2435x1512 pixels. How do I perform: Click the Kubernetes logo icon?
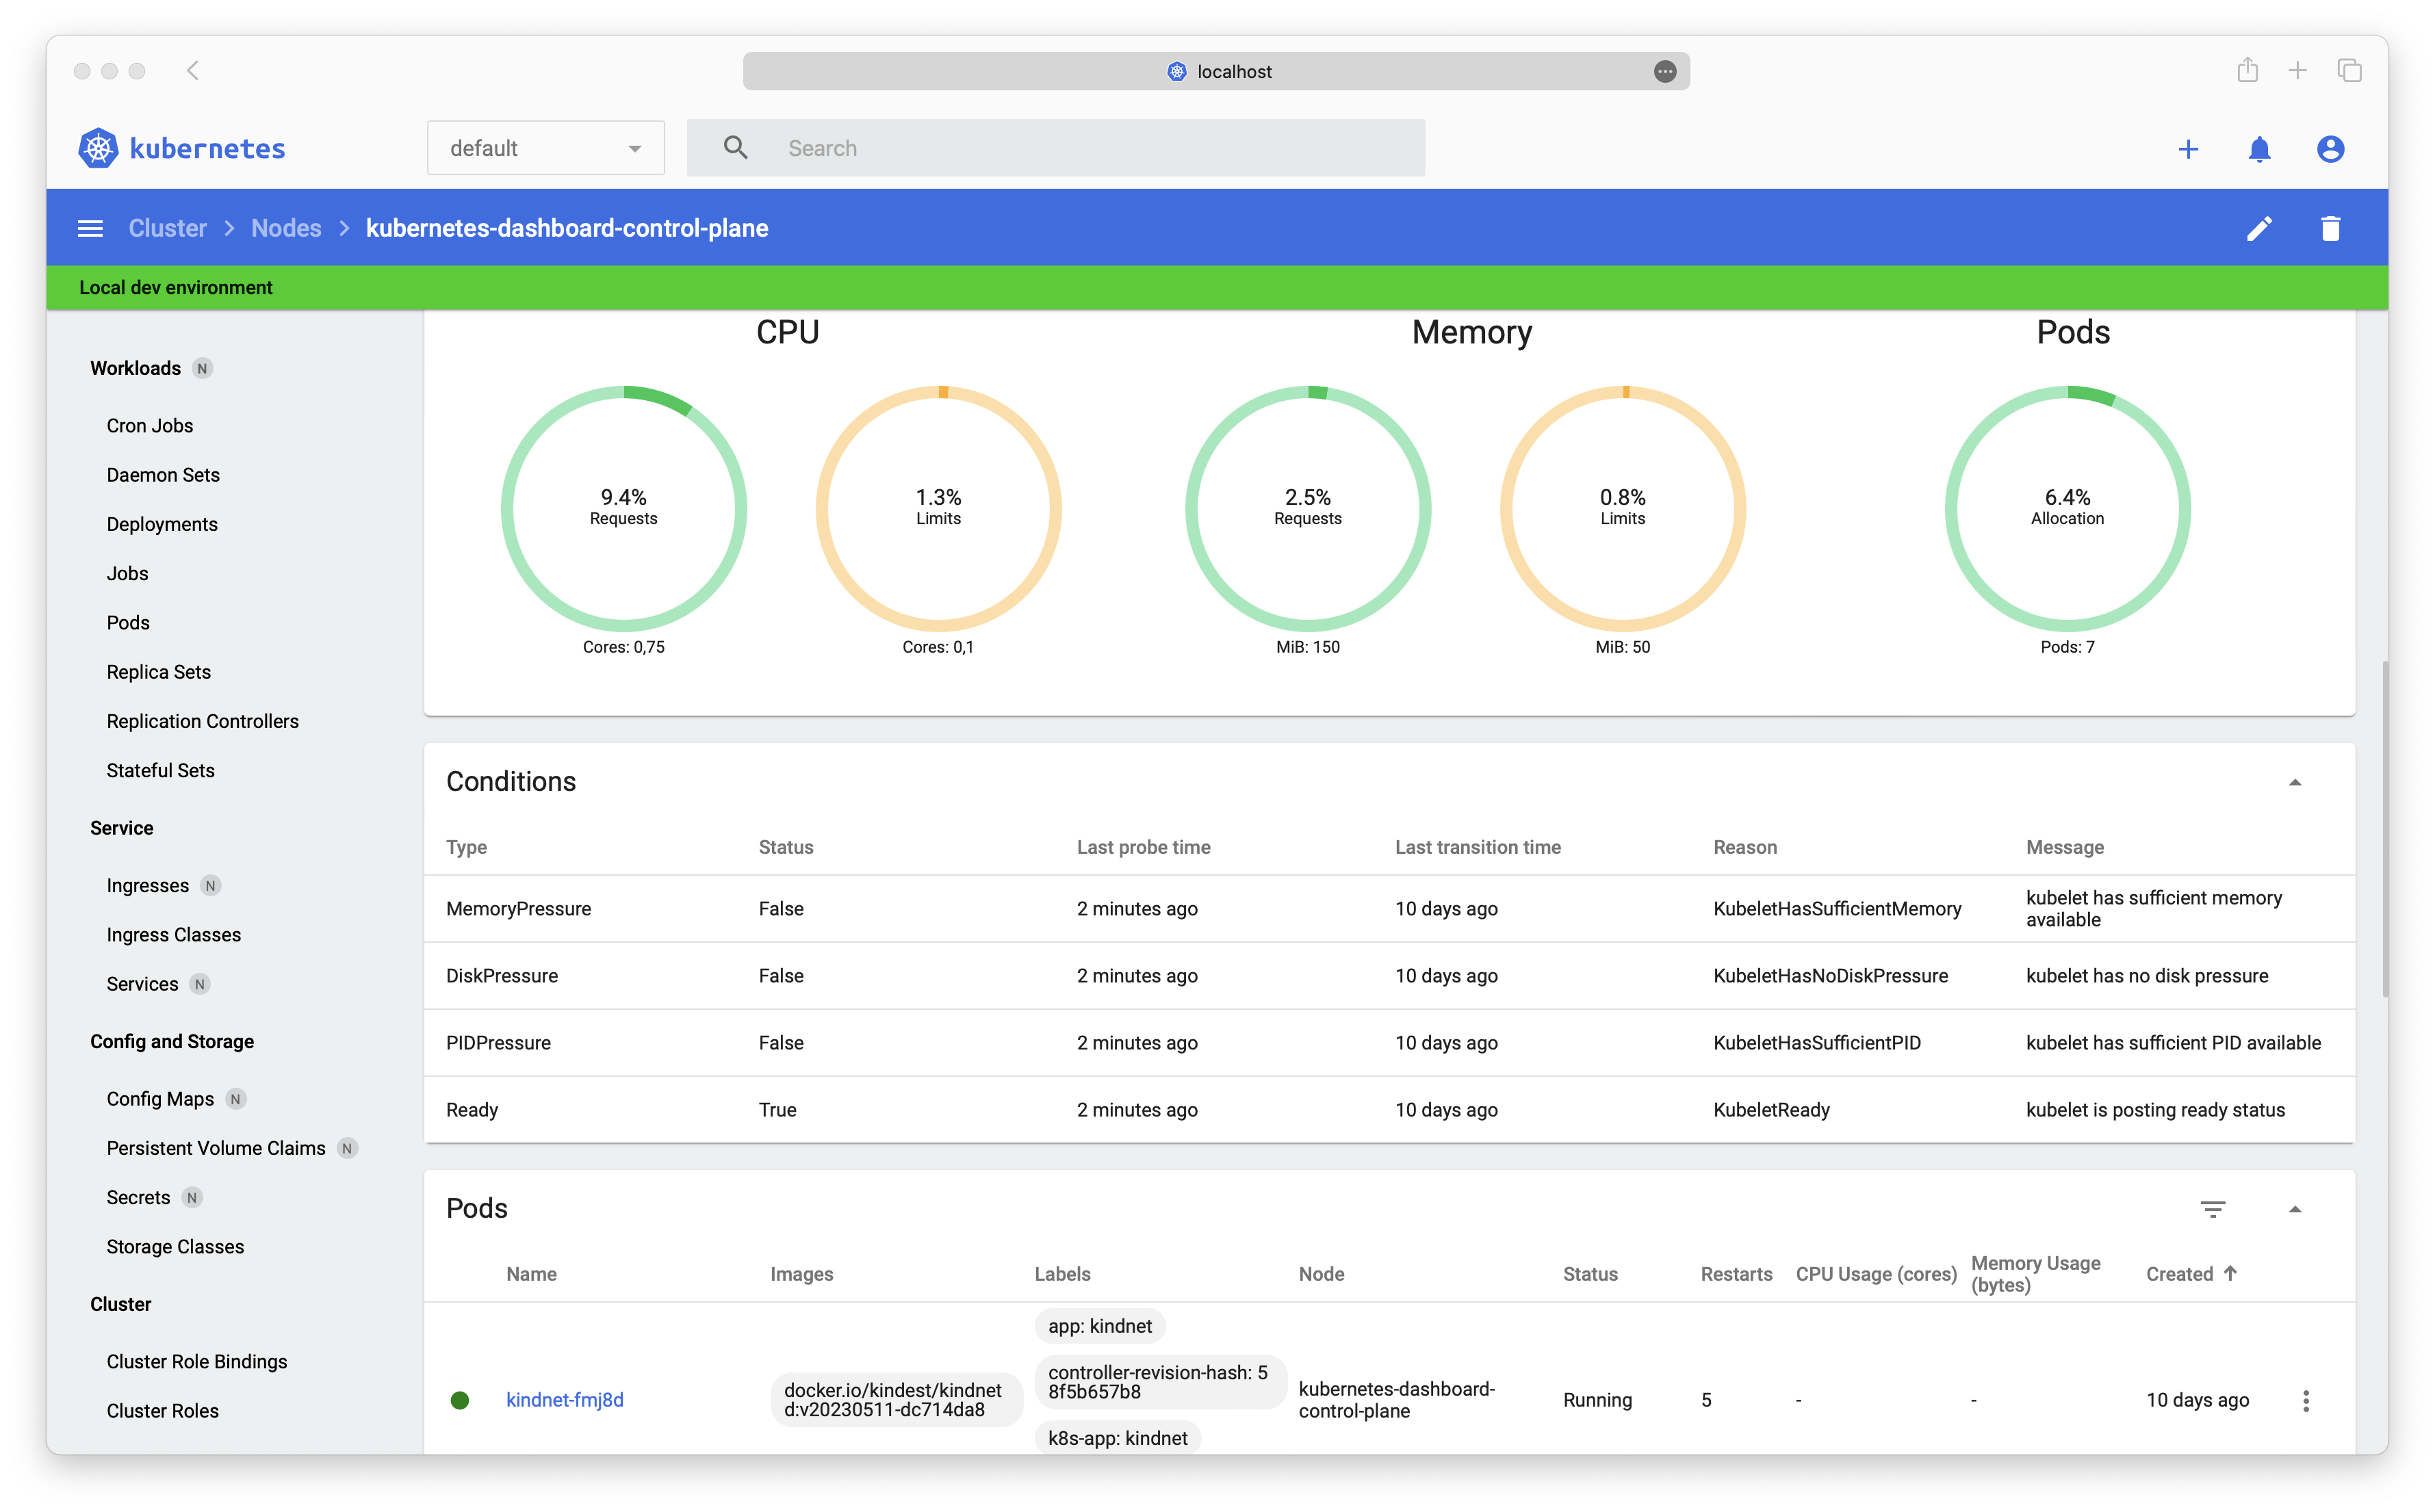98,146
